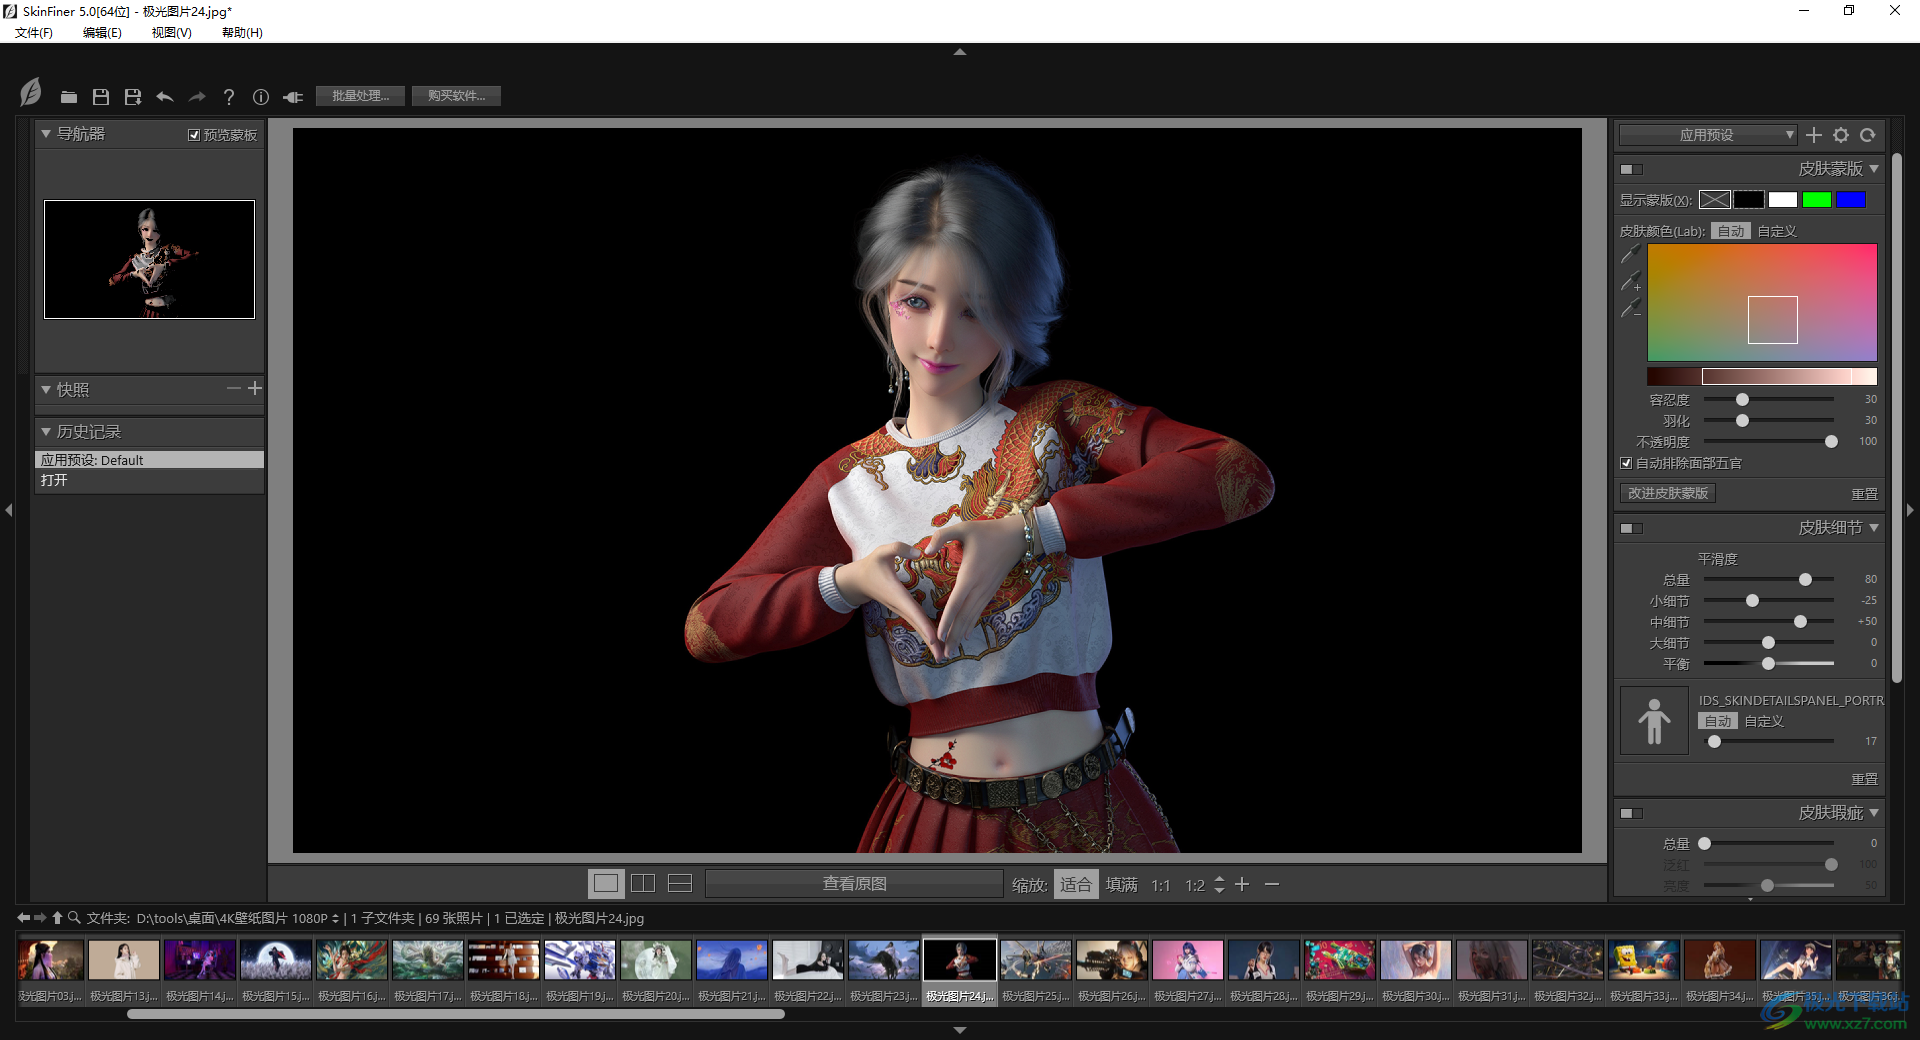Click the 查看原图 button
Screen dimensions: 1920x1040
[x=855, y=884]
